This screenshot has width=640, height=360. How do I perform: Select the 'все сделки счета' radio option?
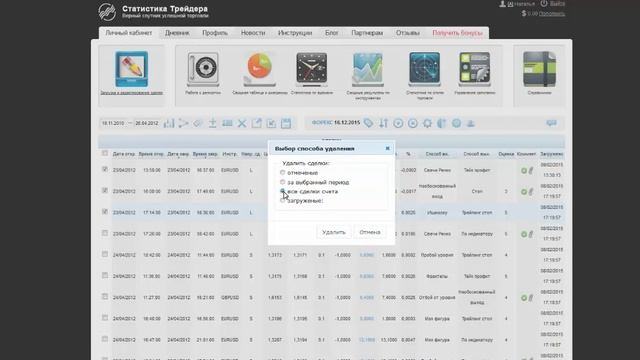[x=282, y=191]
